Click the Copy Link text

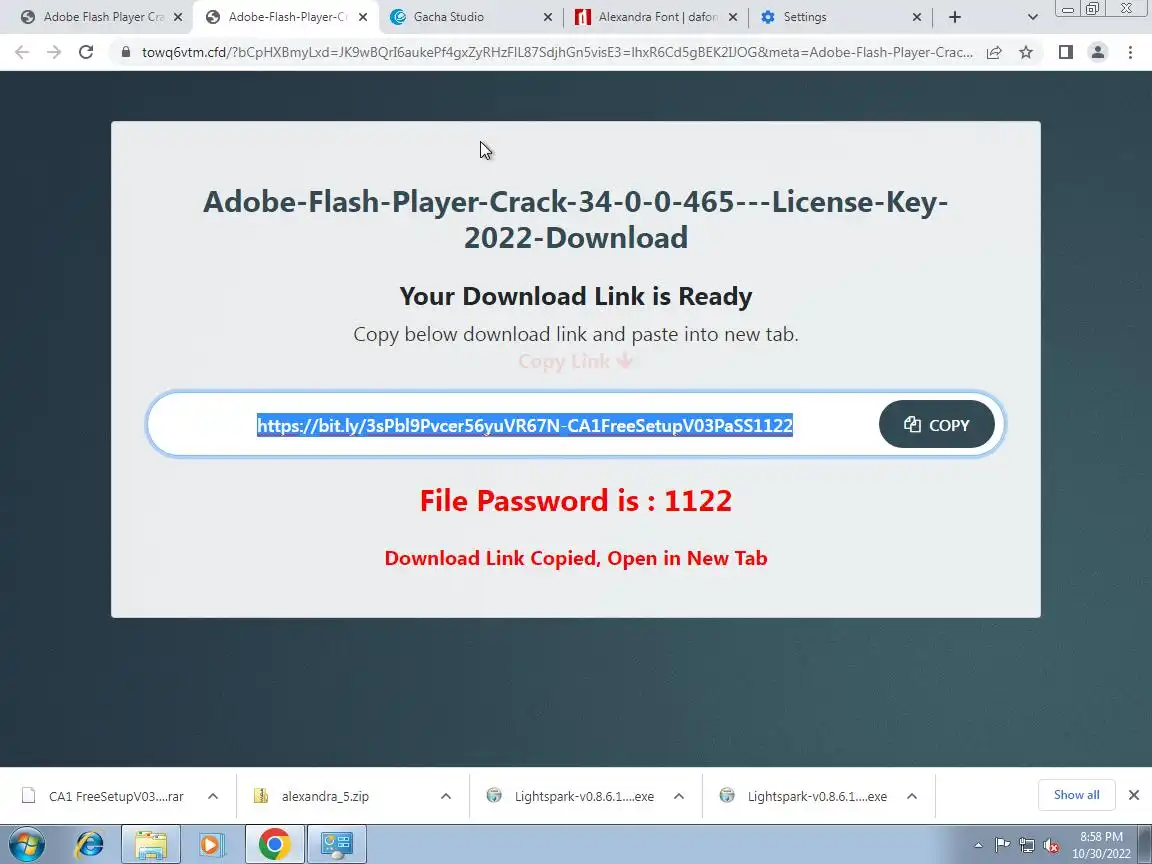(575, 361)
